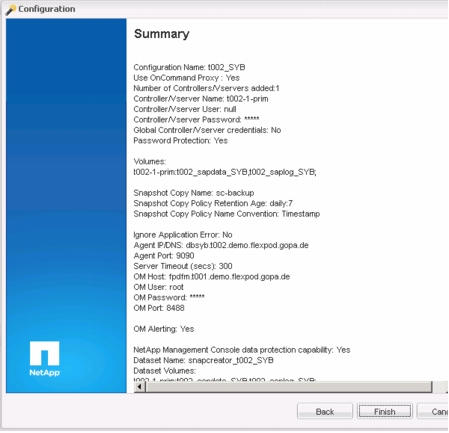Select 'NetApp Management Console data protection capability' line
This screenshot has height=433, width=449.
pos(242,350)
